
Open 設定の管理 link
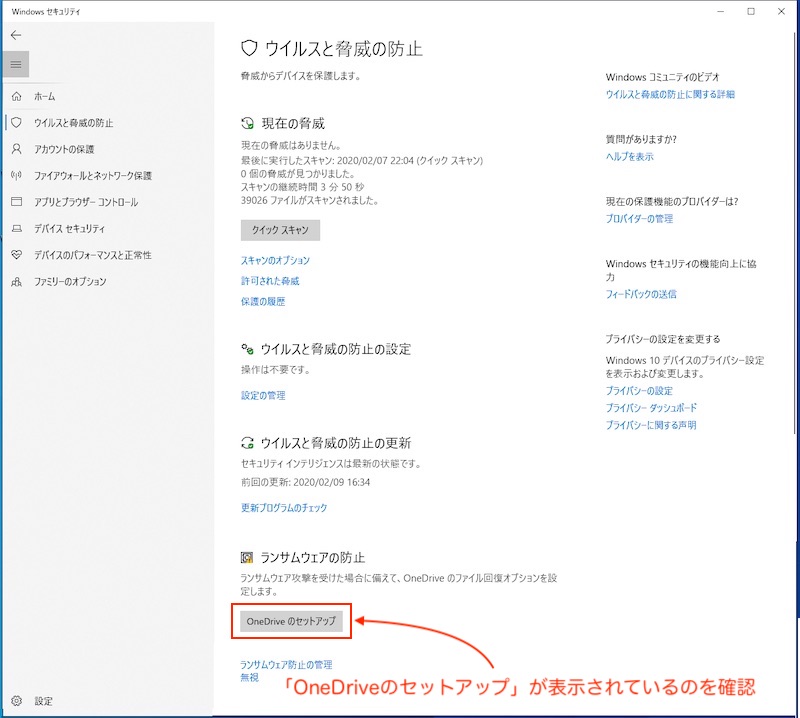[x=263, y=395]
